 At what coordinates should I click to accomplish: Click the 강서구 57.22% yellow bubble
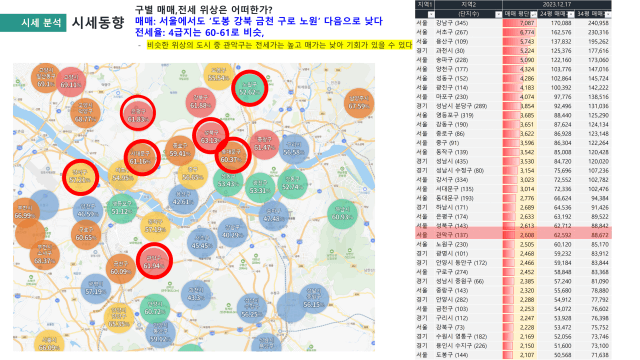pos(80,177)
